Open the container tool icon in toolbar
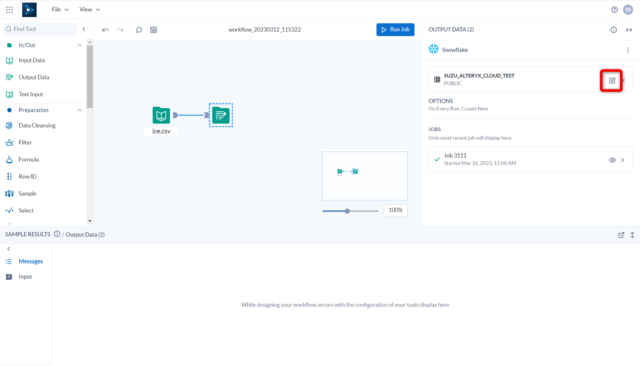Screen dimensions: 640x366 [153, 30]
